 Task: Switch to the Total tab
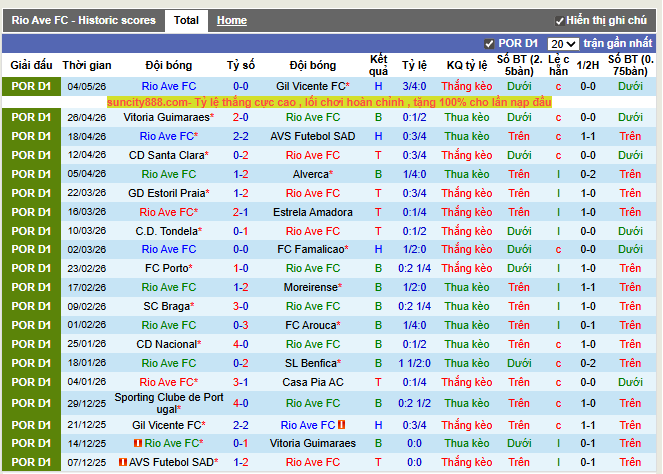186,20
